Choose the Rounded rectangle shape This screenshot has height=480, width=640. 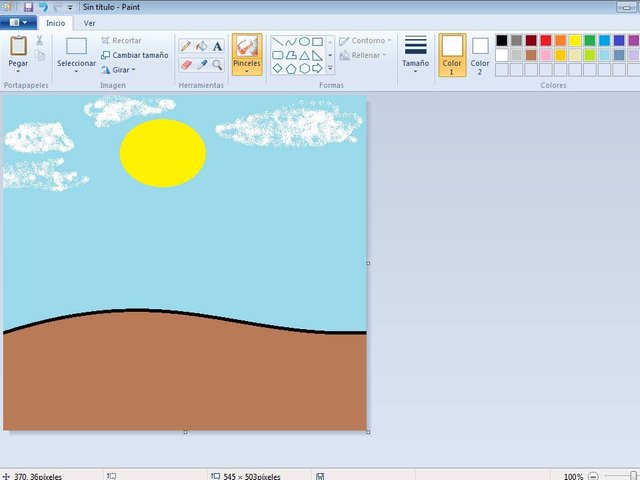pos(278,55)
